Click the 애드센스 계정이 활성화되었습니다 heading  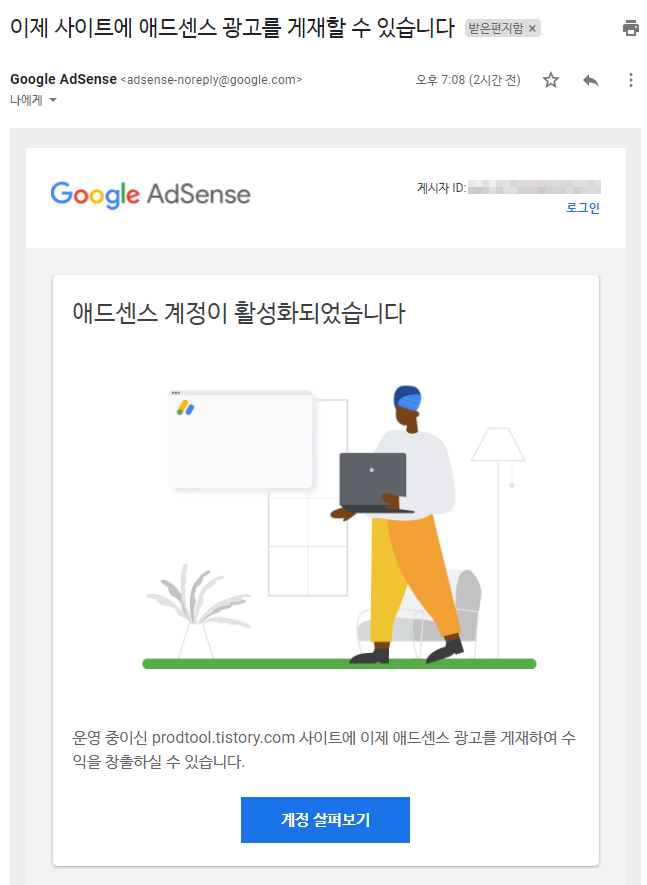coord(239,313)
